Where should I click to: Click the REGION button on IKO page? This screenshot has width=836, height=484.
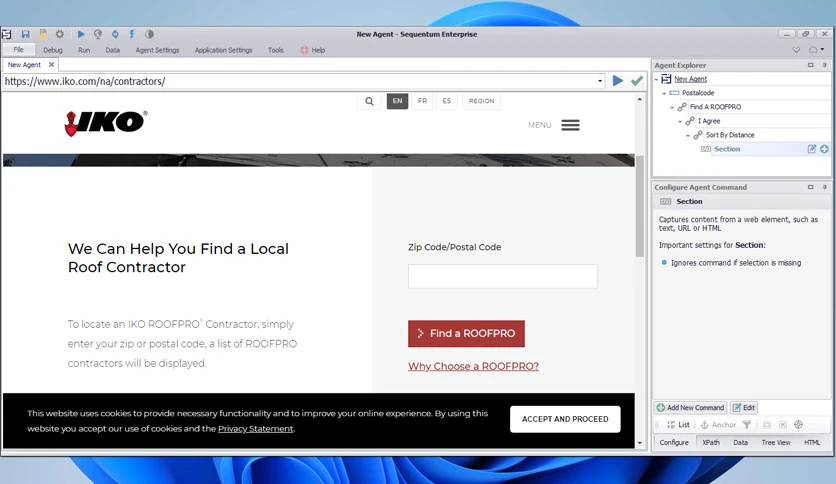click(481, 101)
